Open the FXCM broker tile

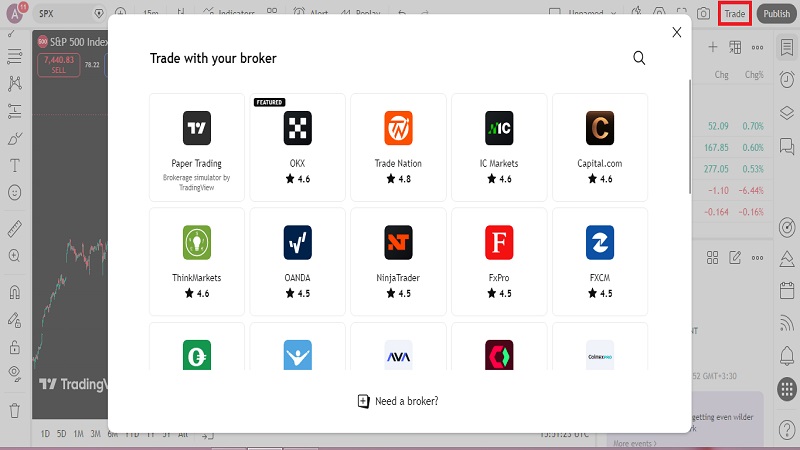tap(599, 262)
